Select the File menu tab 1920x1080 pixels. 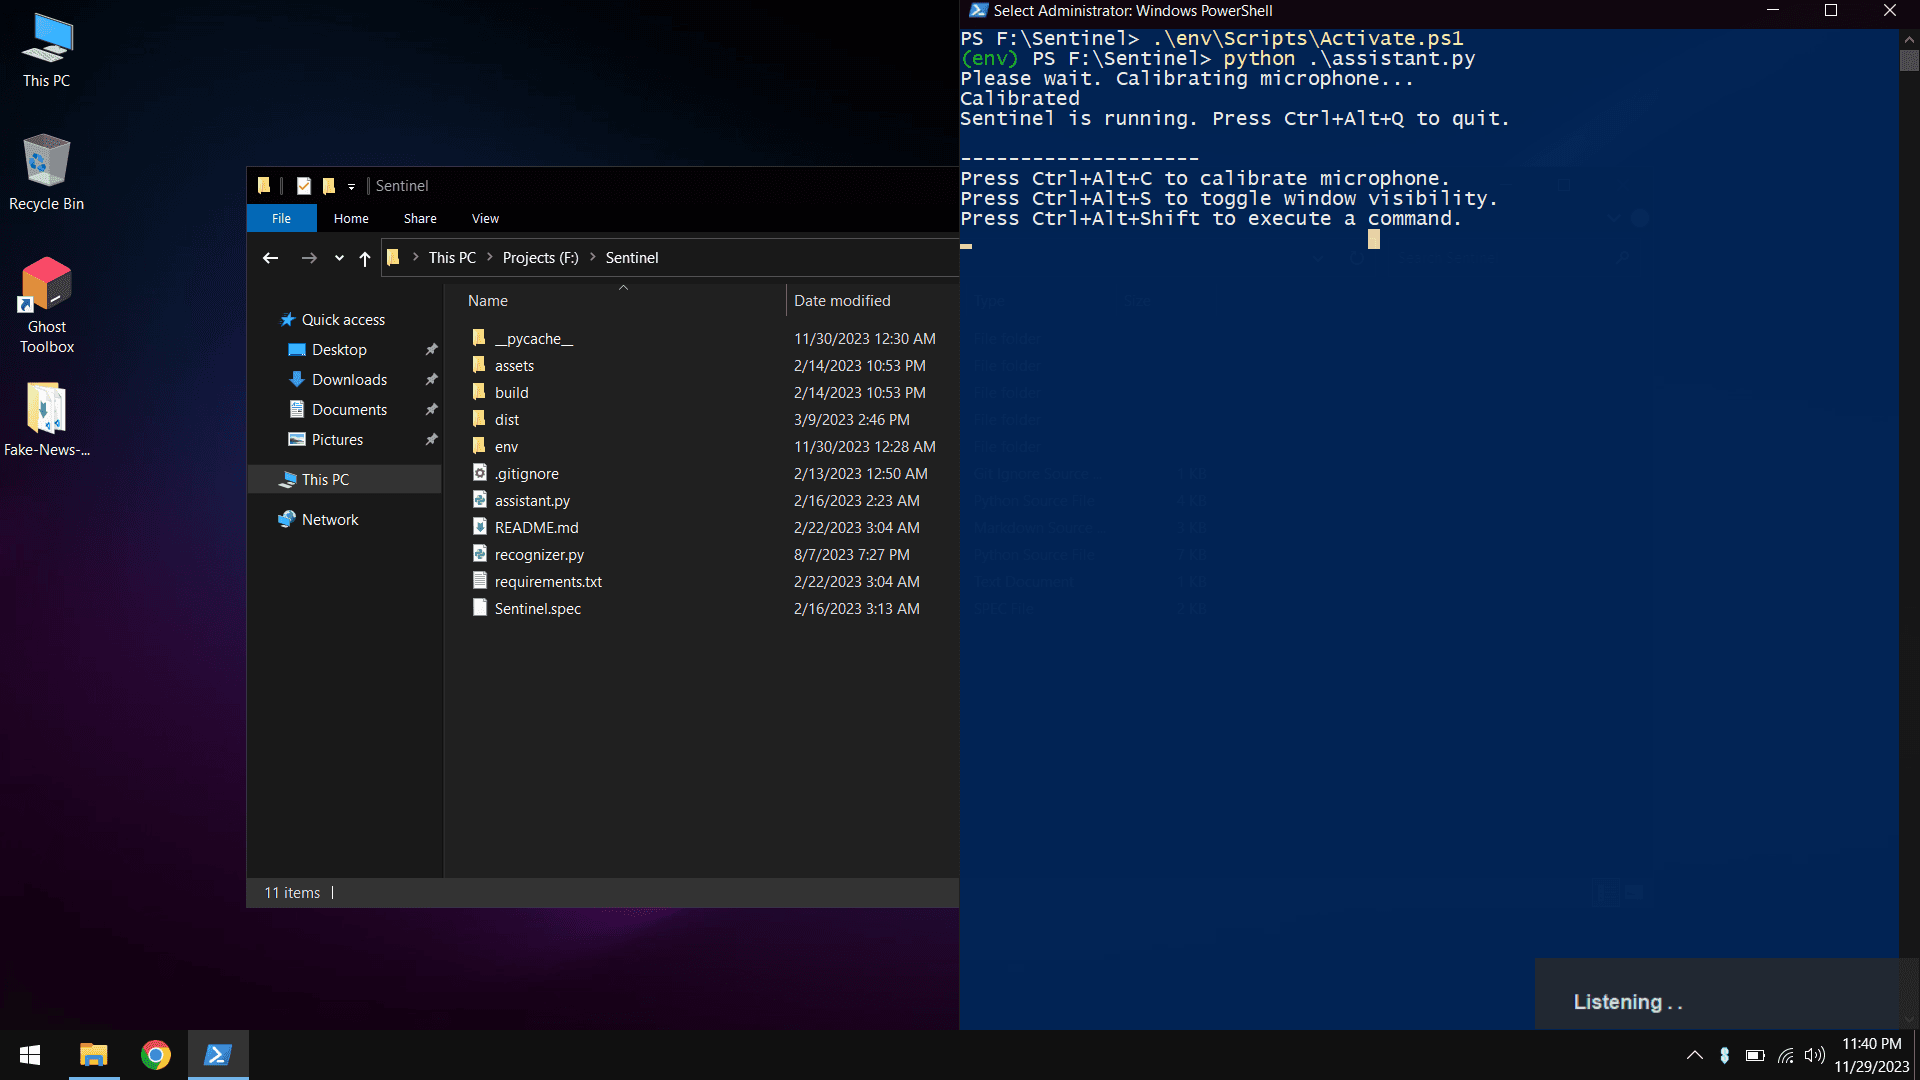[282, 218]
